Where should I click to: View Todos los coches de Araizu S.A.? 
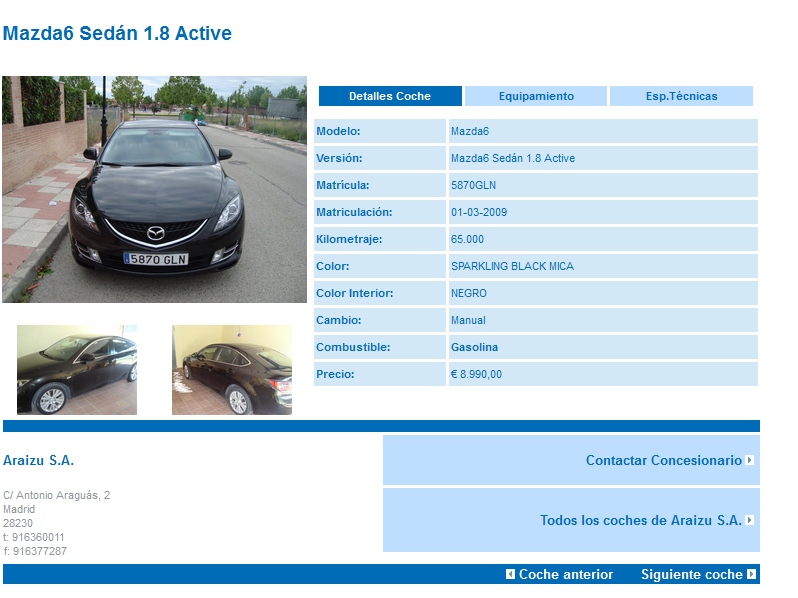tap(641, 521)
